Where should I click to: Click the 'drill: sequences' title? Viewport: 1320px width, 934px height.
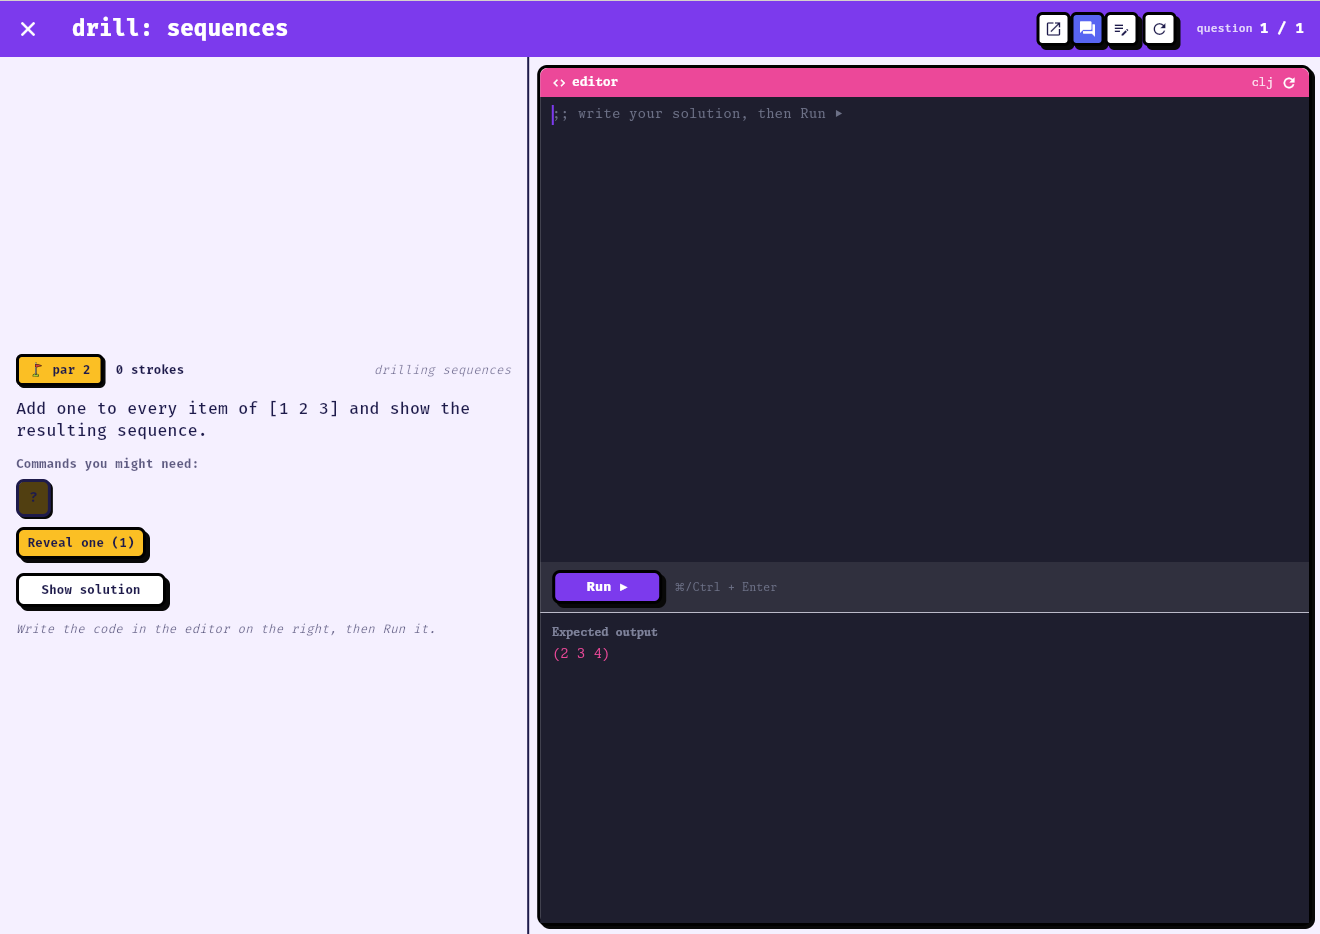click(180, 28)
